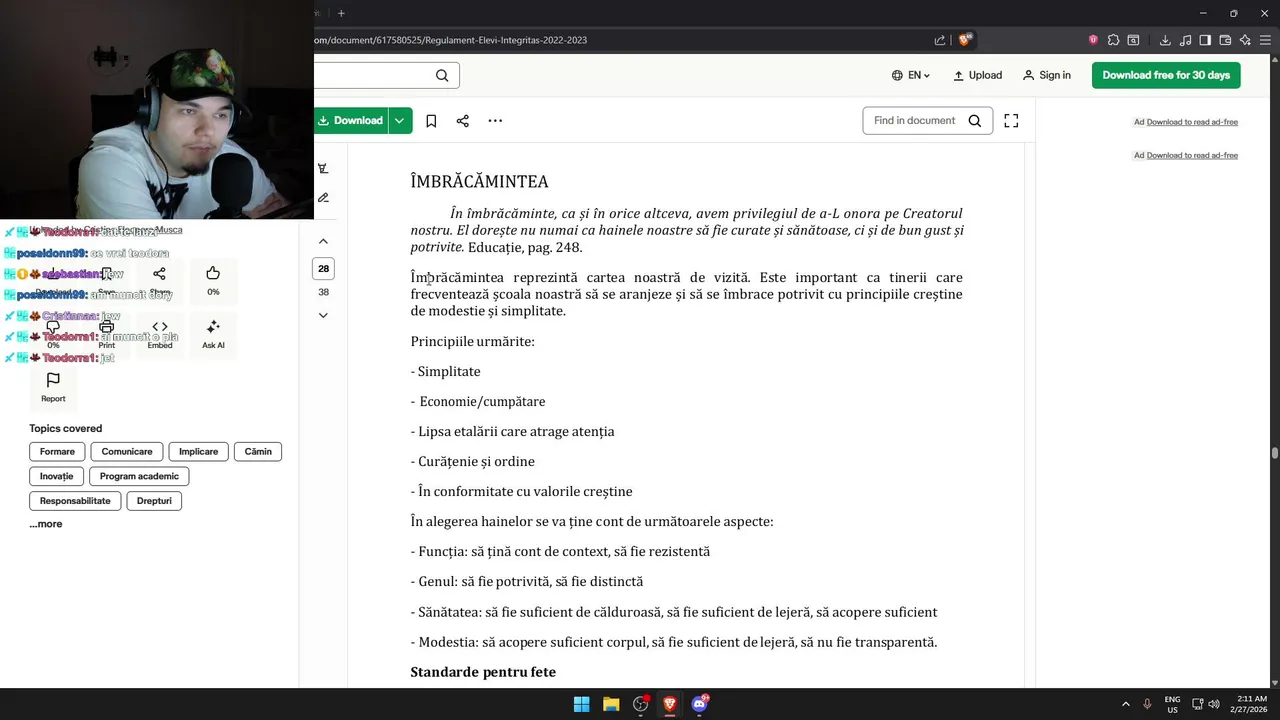Image resolution: width=1280 pixels, height=720 pixels.
Task: Click the Upload button
Action: pos(977,75)
